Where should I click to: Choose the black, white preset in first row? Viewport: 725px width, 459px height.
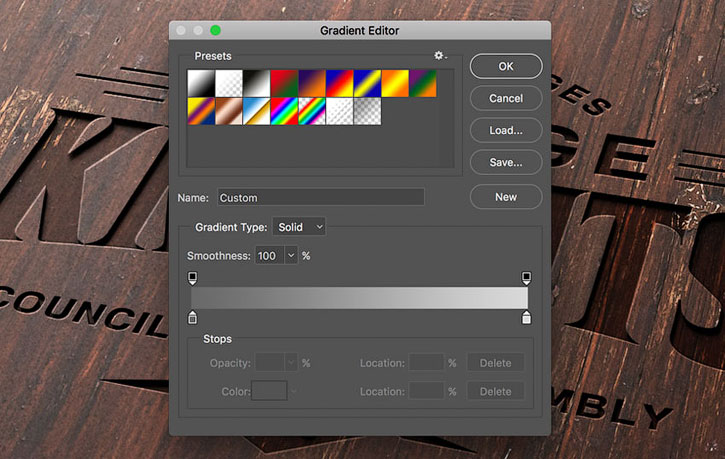257,83
